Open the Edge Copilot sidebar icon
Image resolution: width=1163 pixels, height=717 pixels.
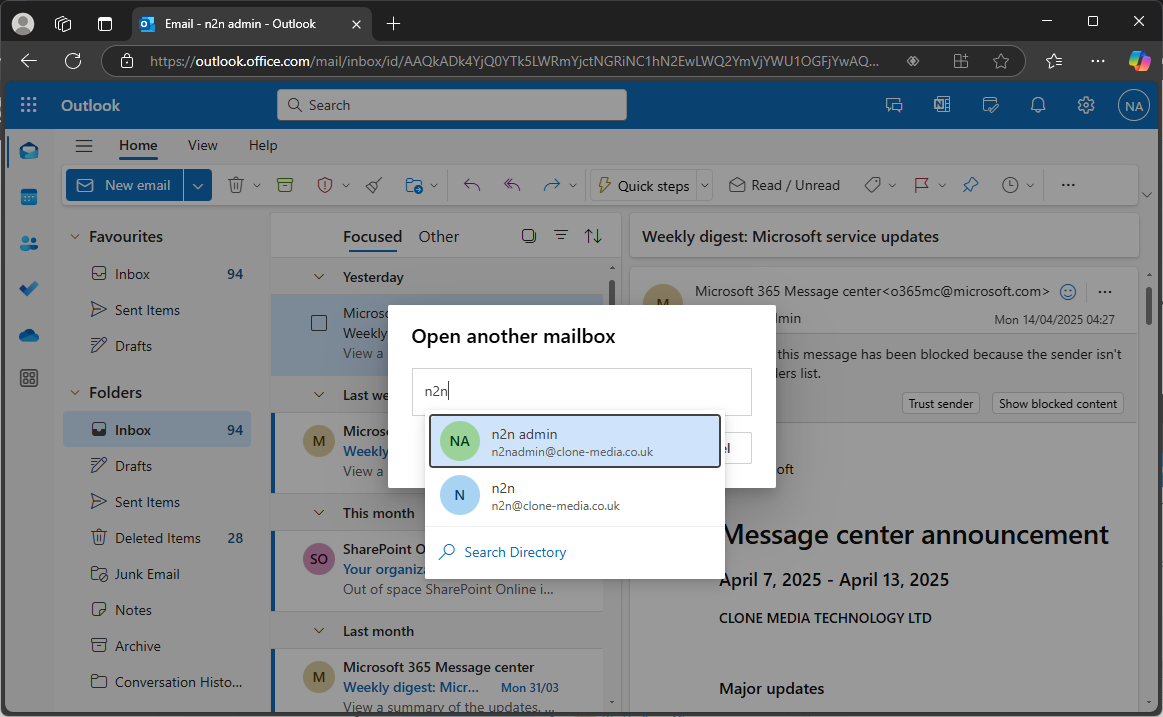(x=1139, y=62)
